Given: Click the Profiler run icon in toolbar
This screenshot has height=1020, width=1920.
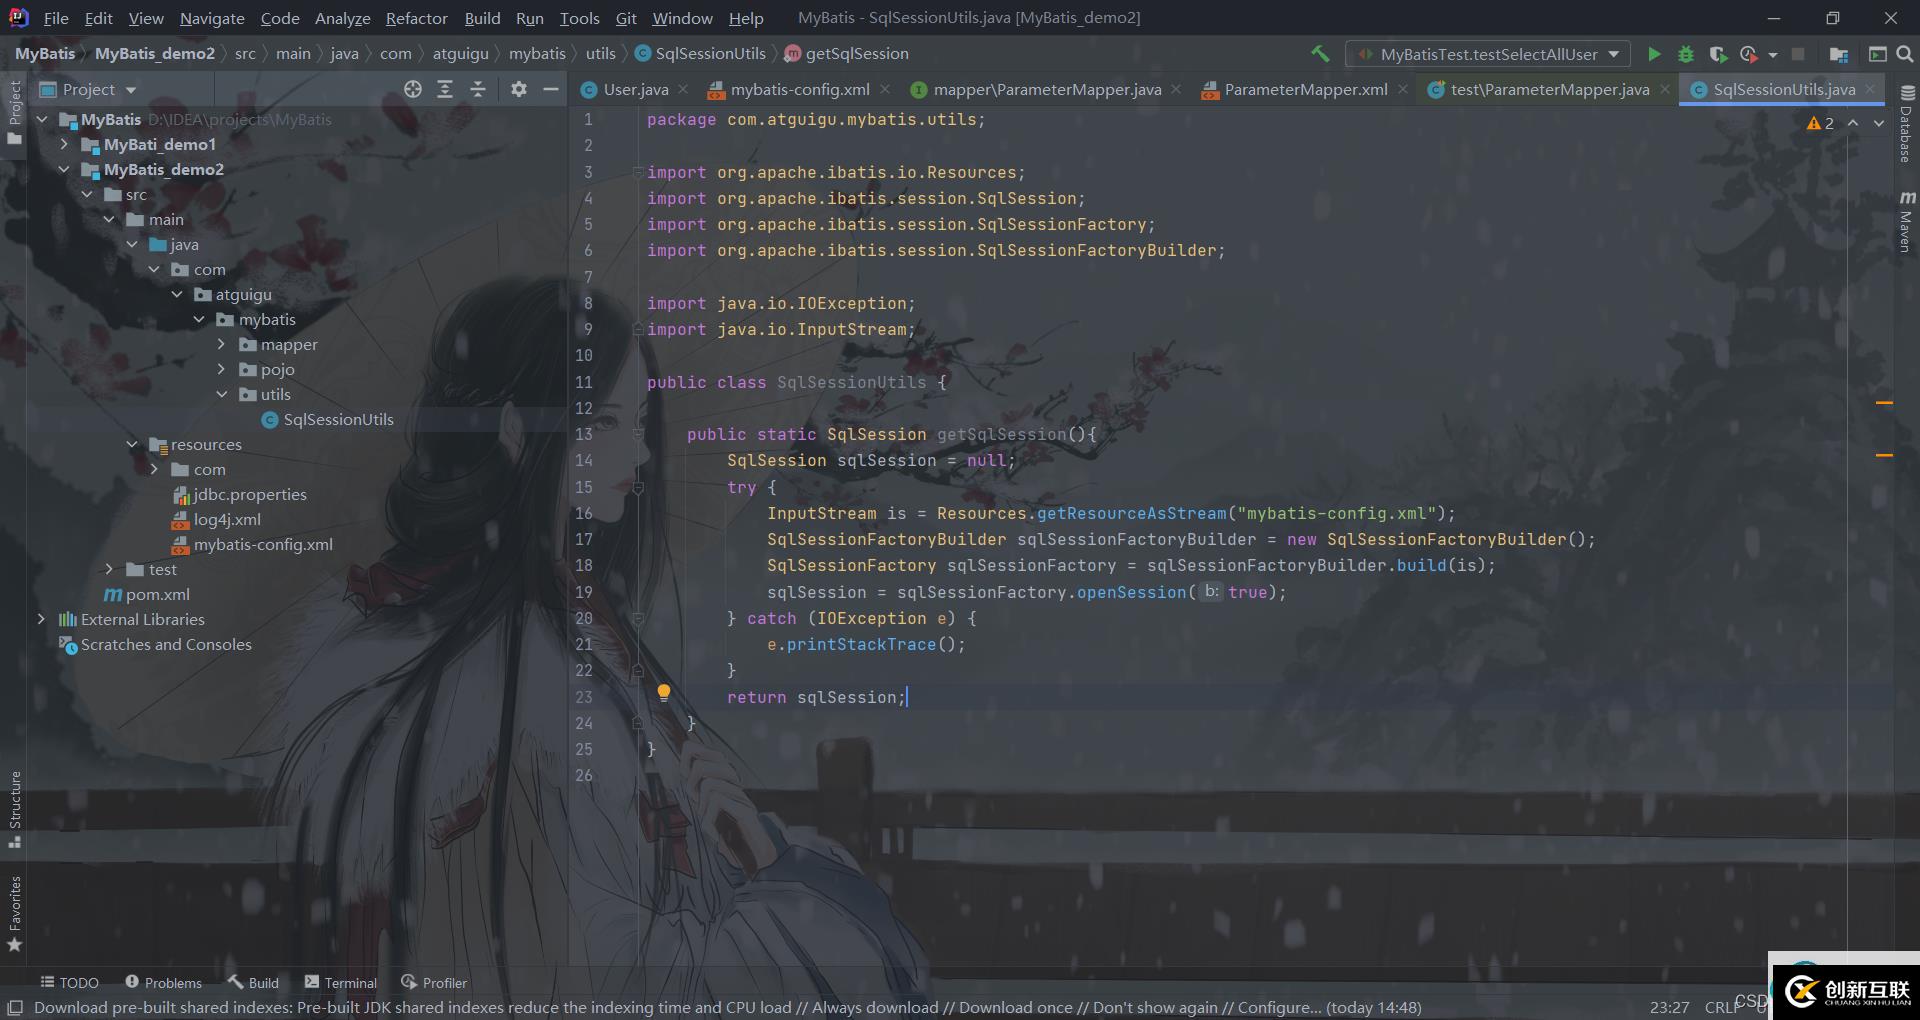Looking at the screenshot, I should [x=1748, y=54].
